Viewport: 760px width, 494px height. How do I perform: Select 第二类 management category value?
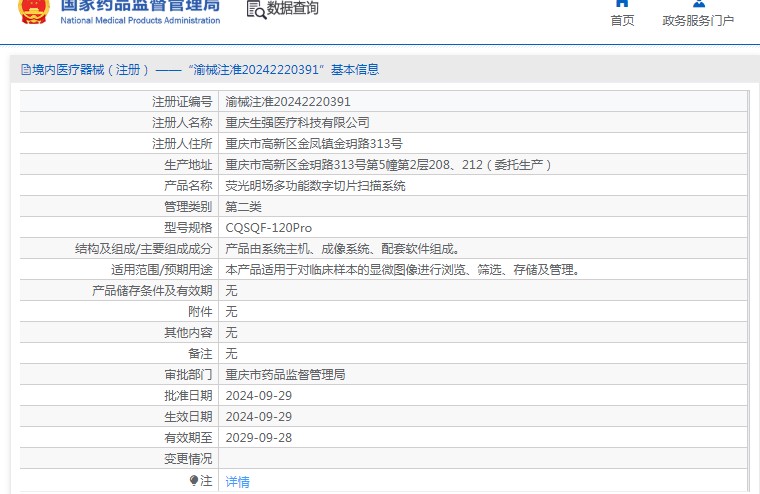(x=243, y=207)
